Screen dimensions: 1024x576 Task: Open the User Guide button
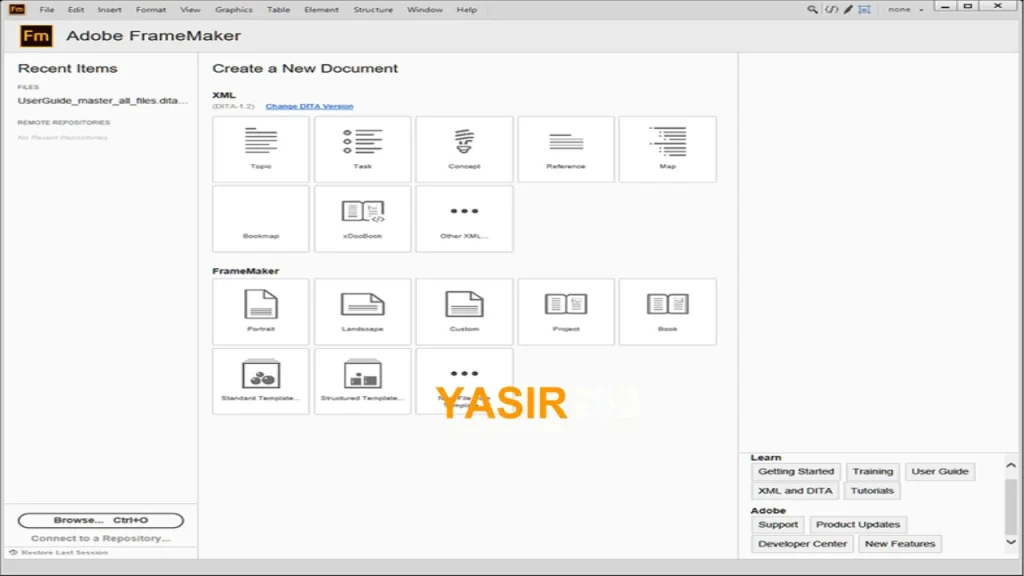[940, 472]
